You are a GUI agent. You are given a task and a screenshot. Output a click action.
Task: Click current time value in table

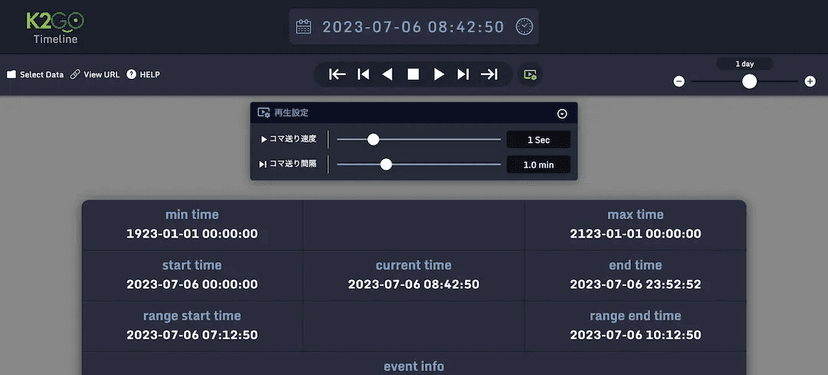tap(413, 284)
